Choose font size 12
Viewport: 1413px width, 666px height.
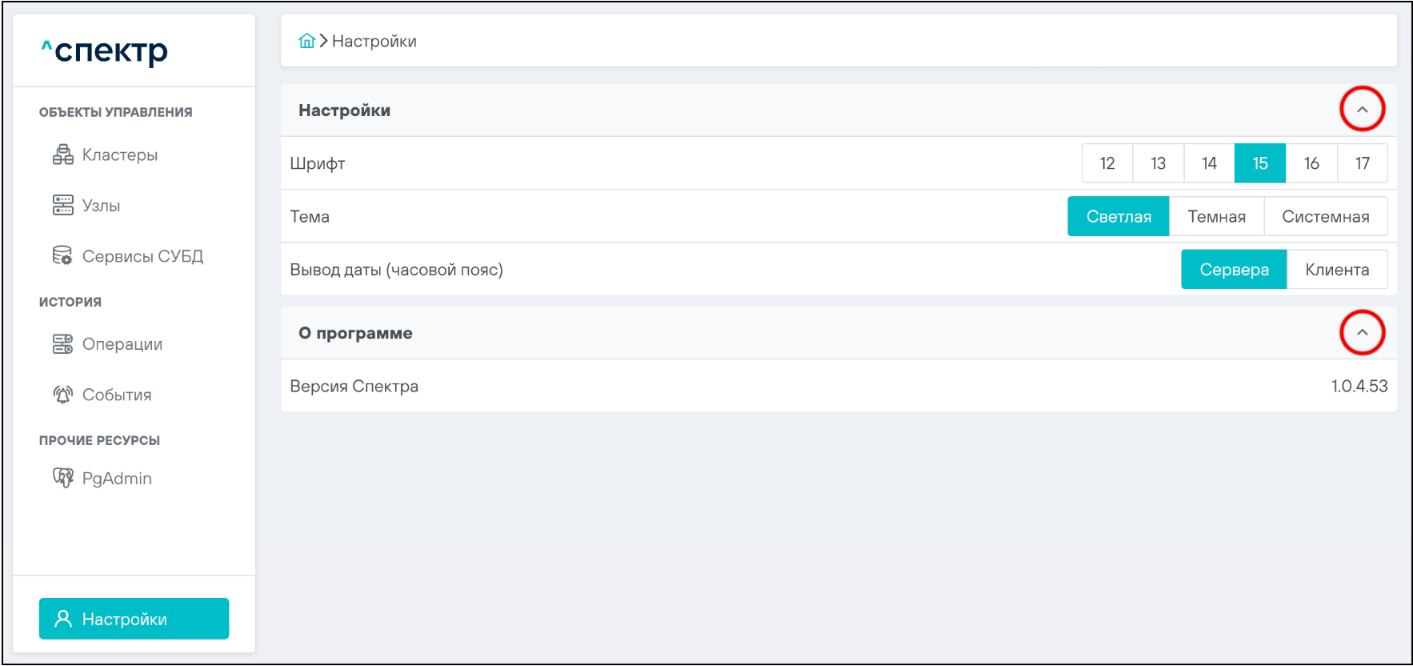1107,163
